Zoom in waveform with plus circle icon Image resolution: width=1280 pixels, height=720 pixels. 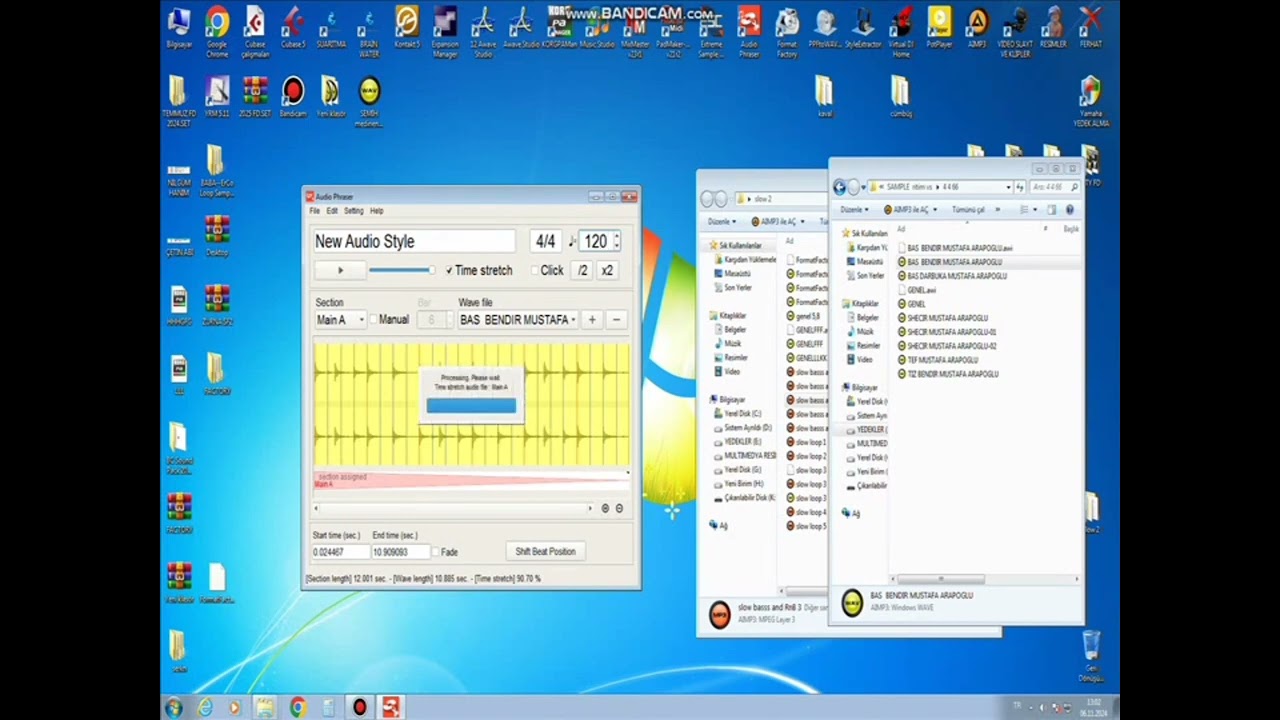pyautogui.click(x=605, y=508)
